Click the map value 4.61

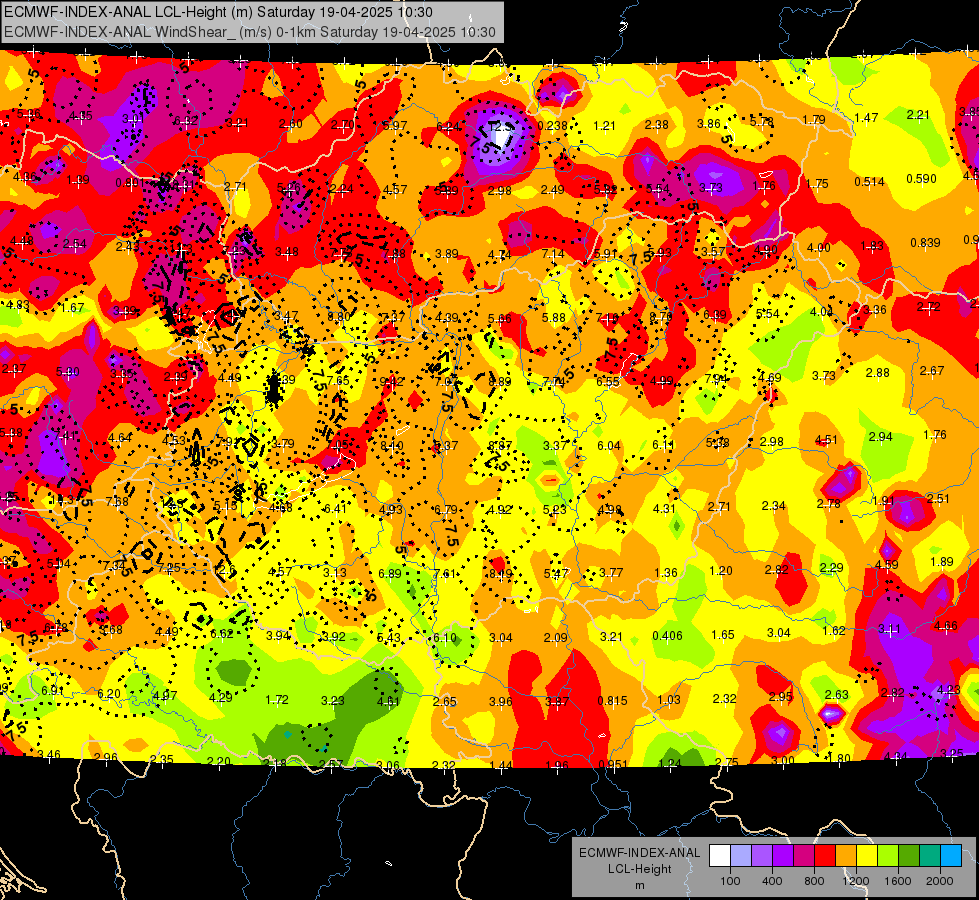click(x=388, y=701)
